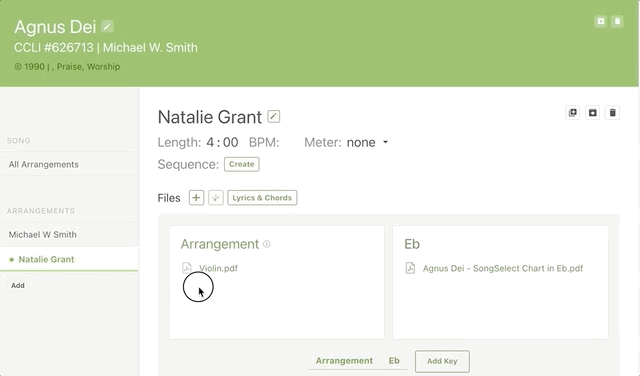This screenshot has height=376, width=640.
Task: Open the Lyrics & Chords editor
Action: [262, 198]
